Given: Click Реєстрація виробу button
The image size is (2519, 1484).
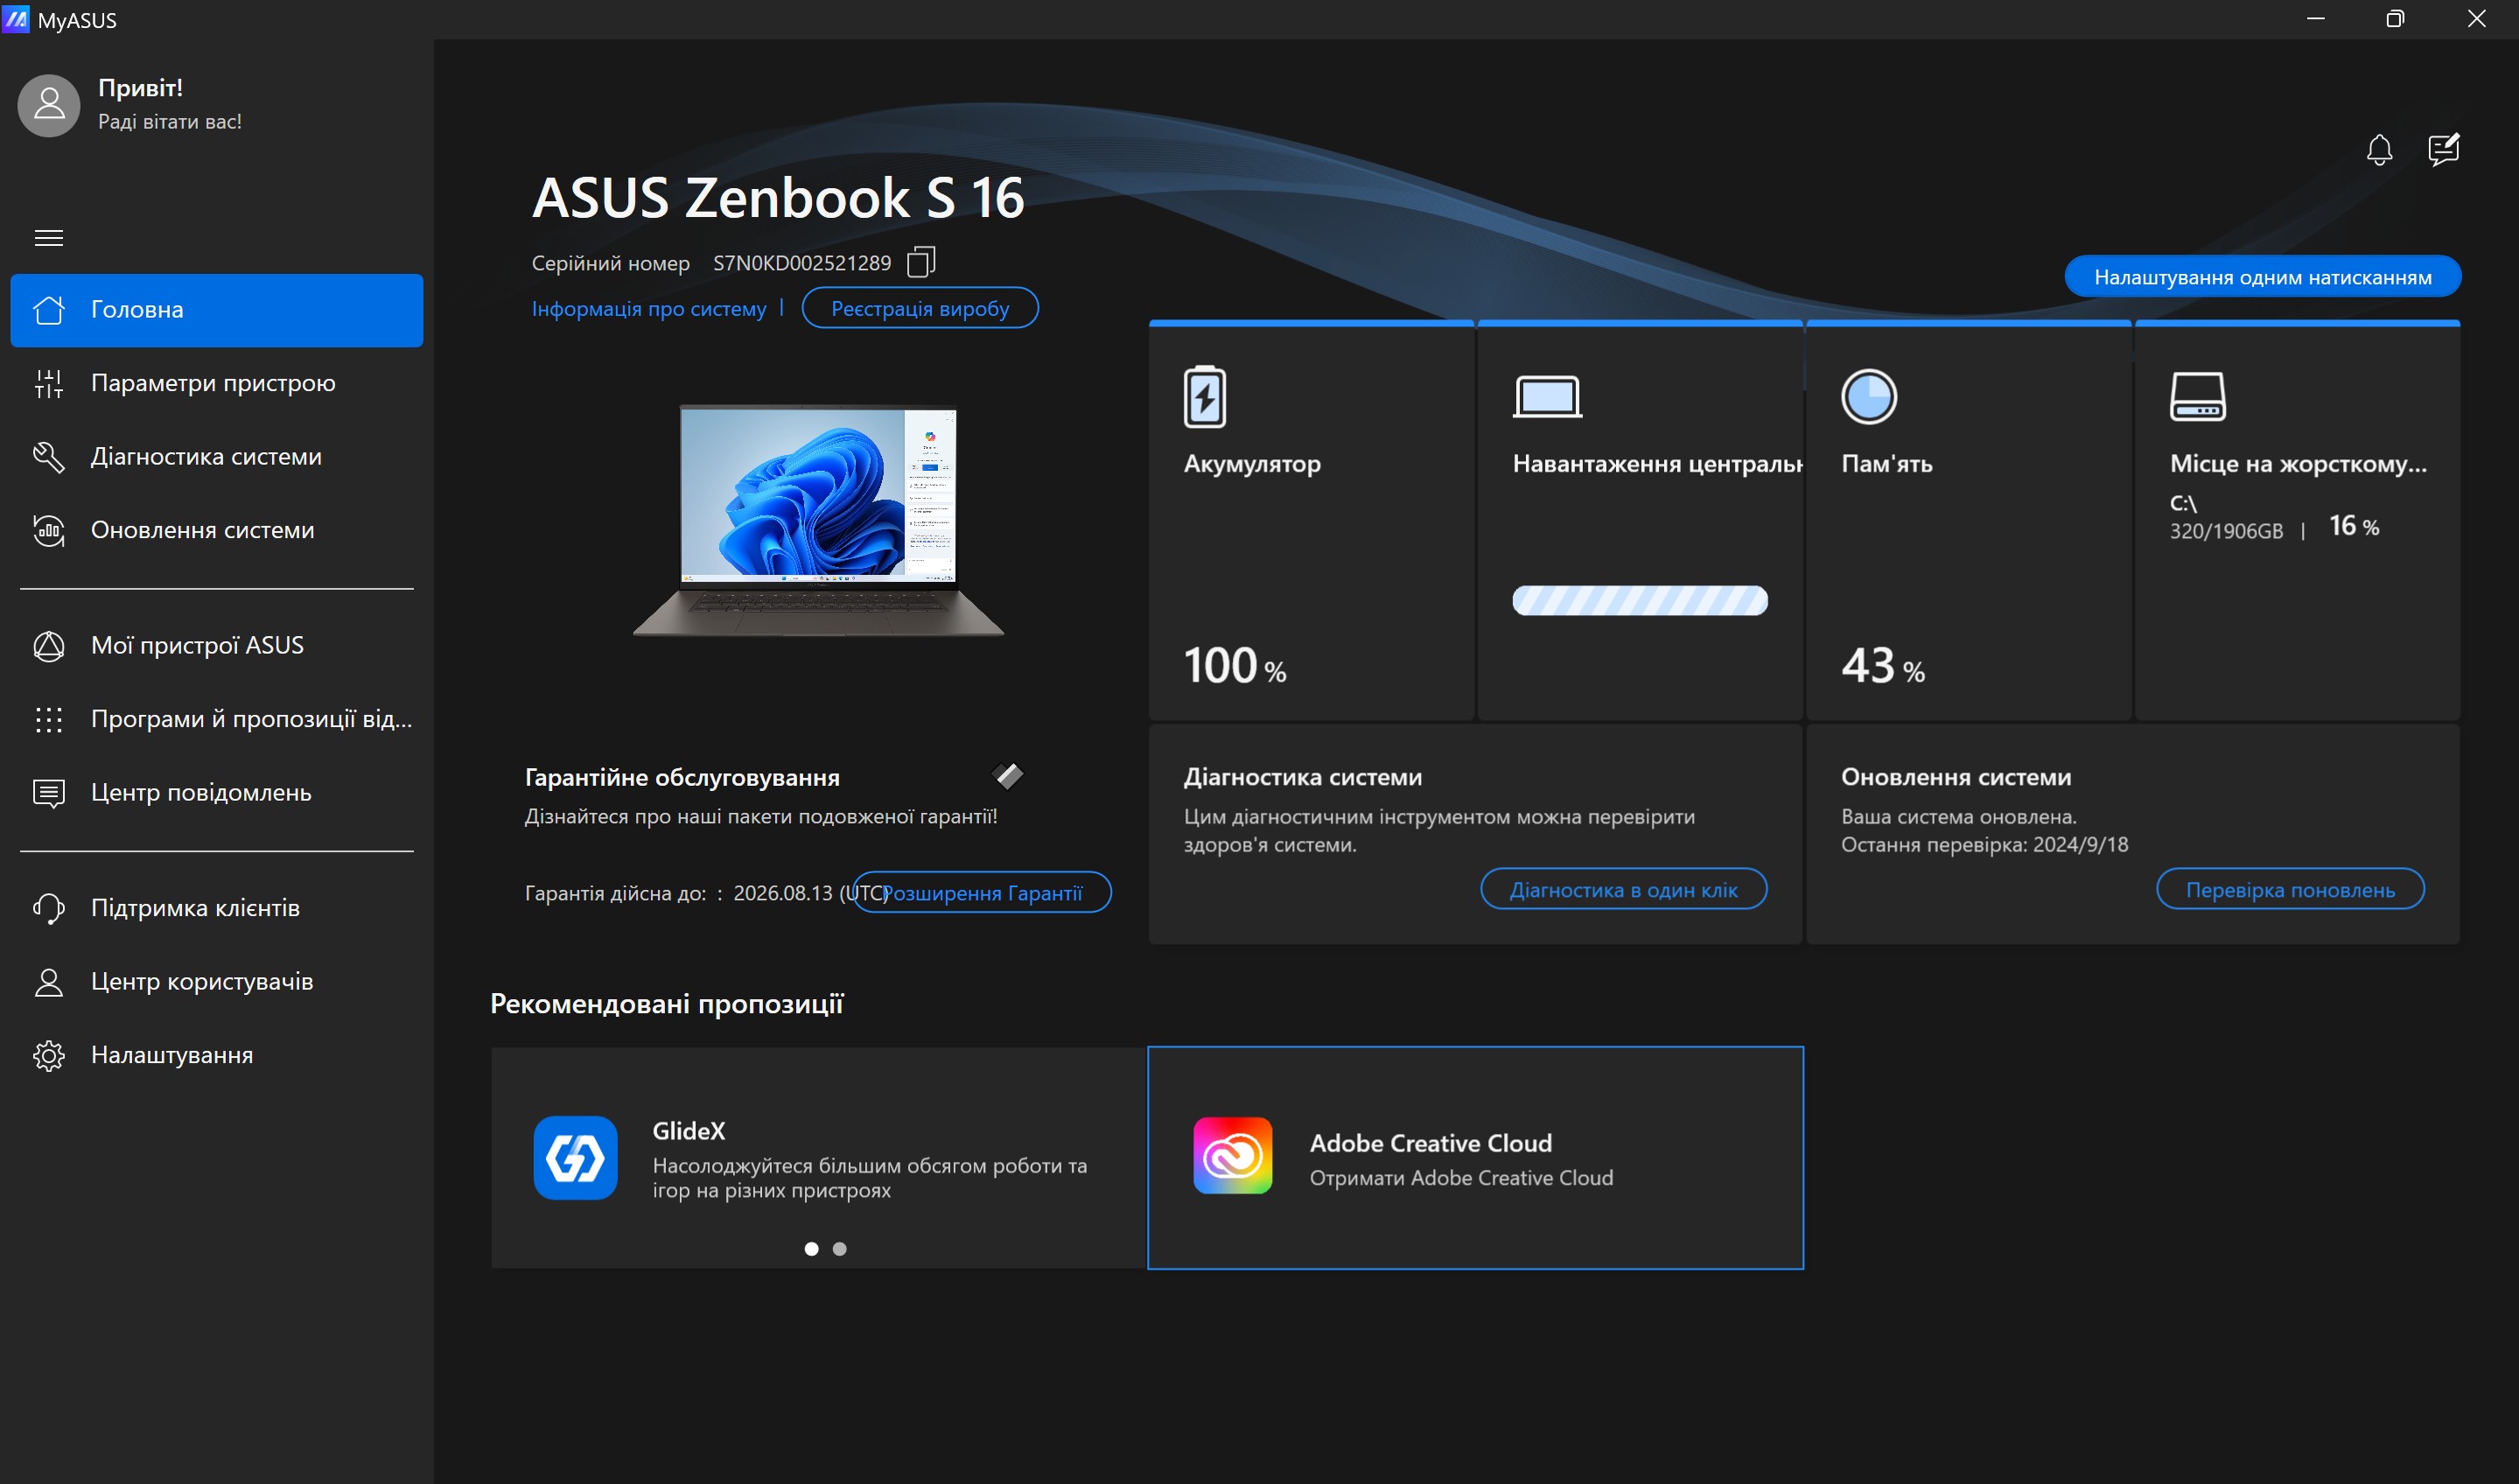Looking at the screenshot, I should coord(920,308).
